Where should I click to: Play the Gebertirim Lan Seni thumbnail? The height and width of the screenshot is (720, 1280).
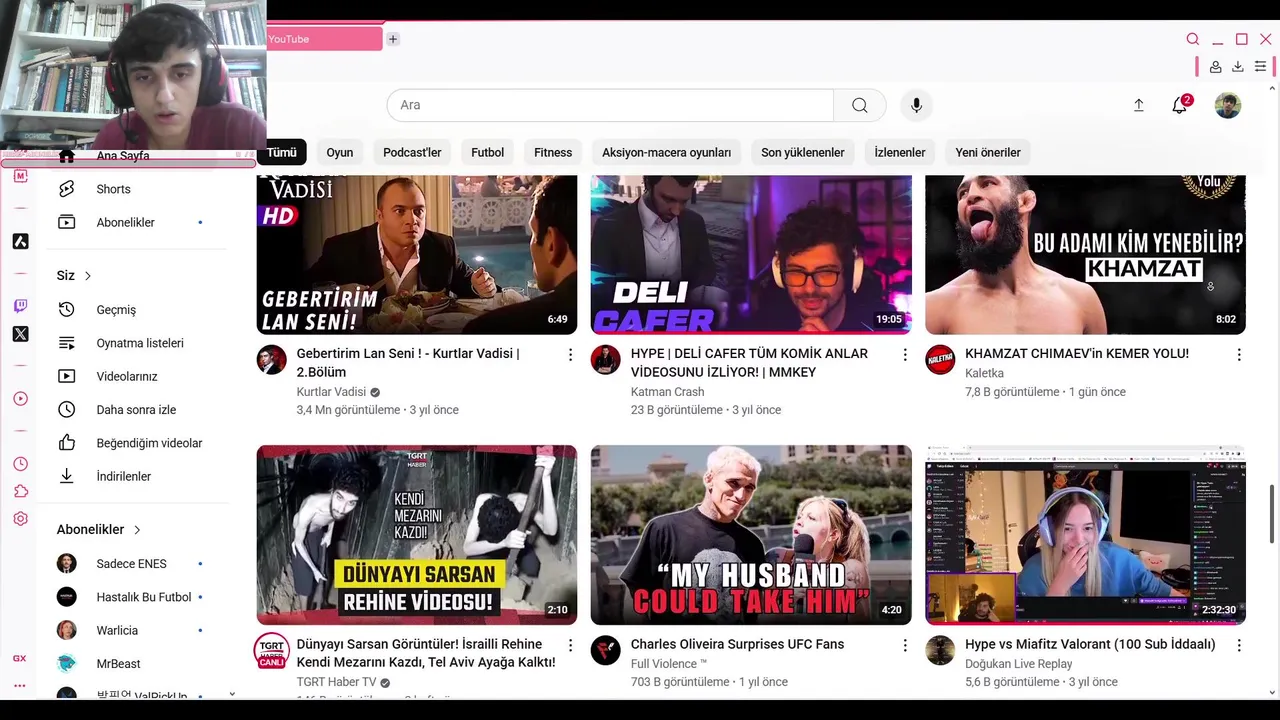(x=417, y=255)
